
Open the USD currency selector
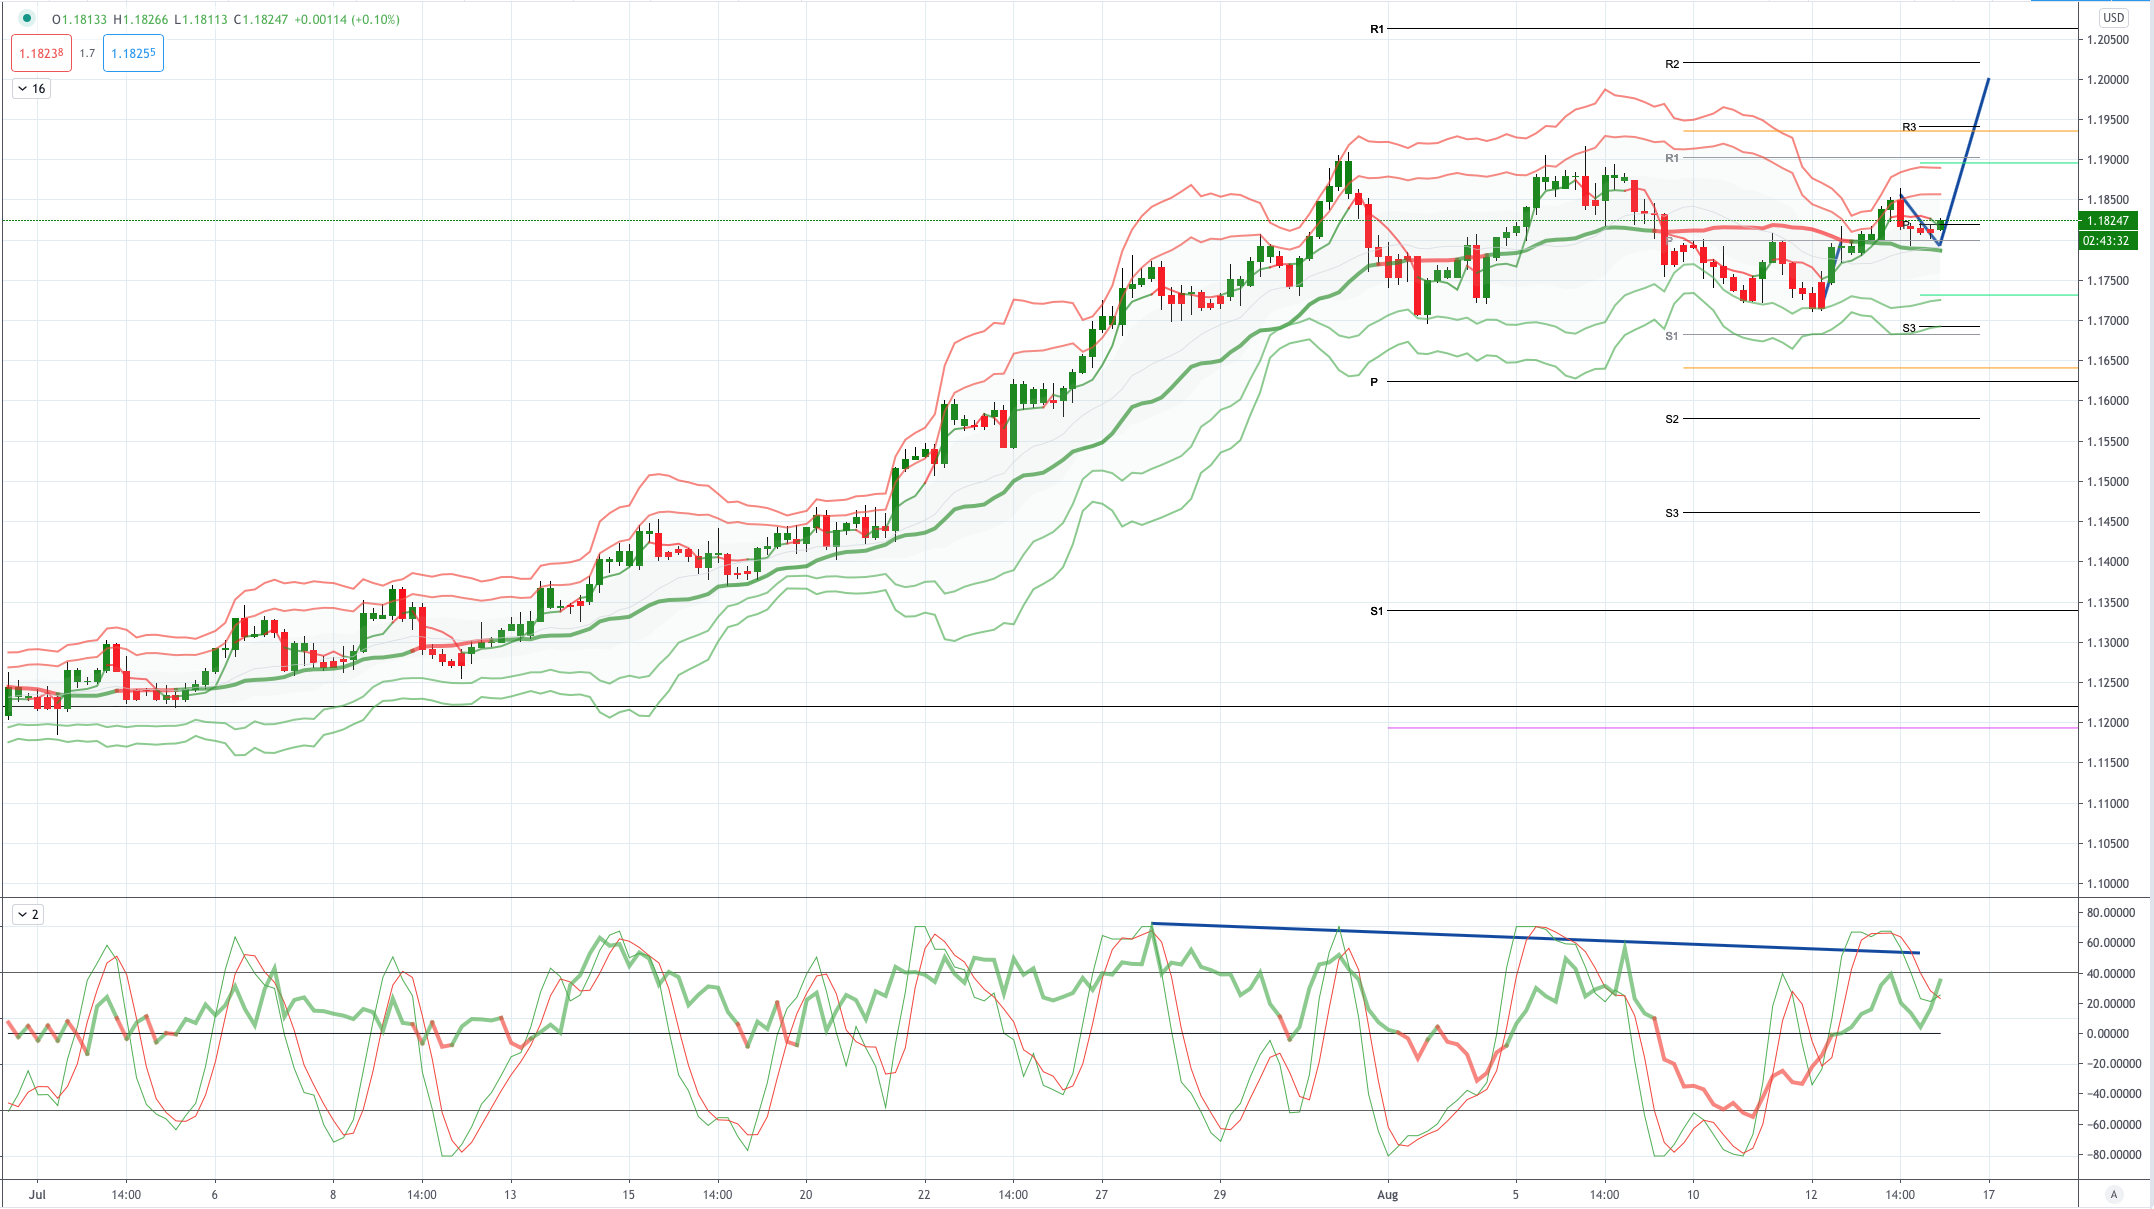2113,17
